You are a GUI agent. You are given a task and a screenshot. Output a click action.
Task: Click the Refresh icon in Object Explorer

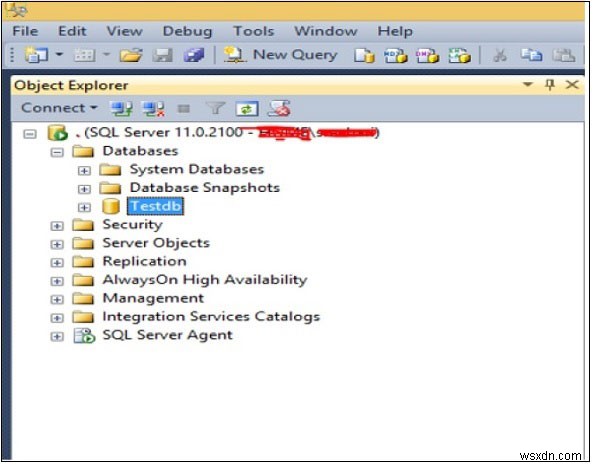click(247, 109)
